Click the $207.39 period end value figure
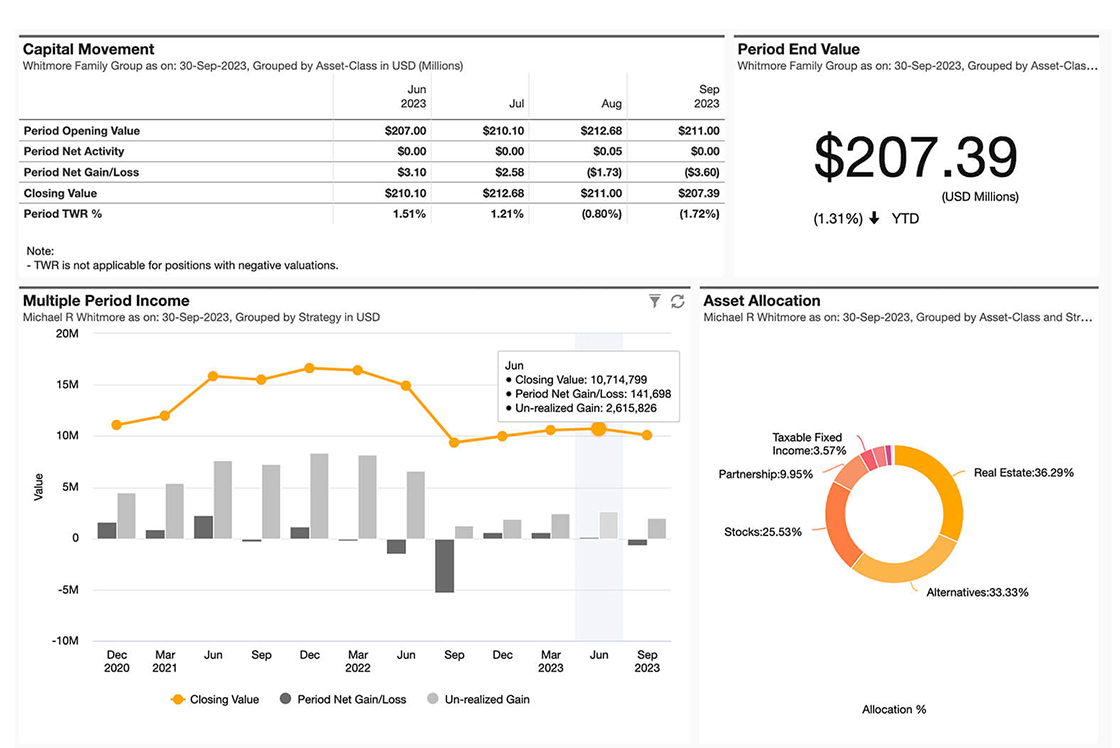1120x748 pixels. (x=915, y=157)
